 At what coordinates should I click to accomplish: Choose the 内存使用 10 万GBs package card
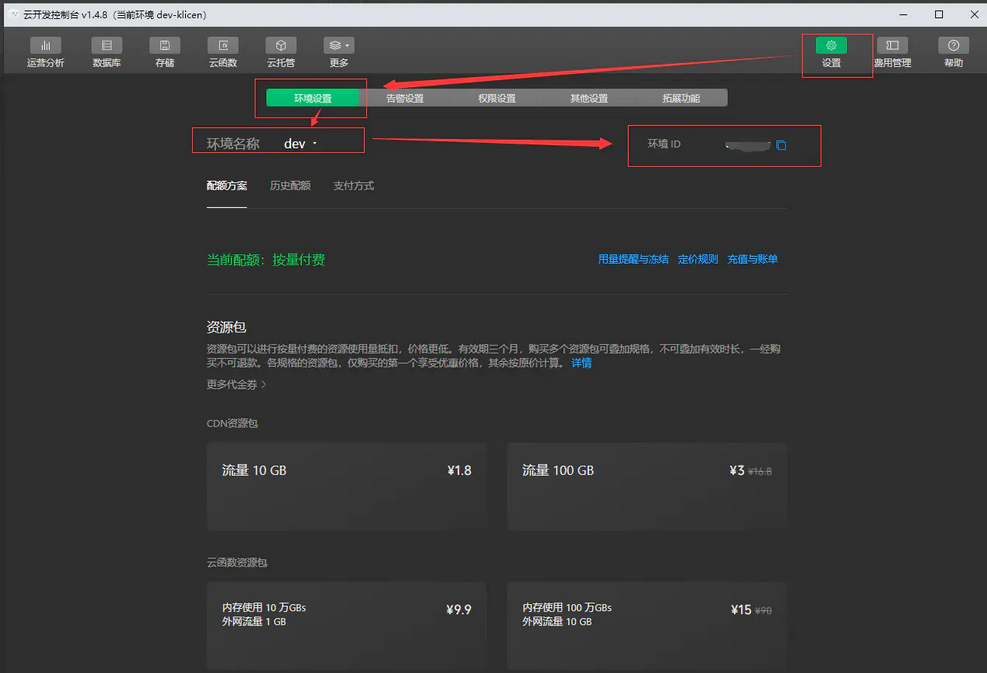tap(346, 625)
